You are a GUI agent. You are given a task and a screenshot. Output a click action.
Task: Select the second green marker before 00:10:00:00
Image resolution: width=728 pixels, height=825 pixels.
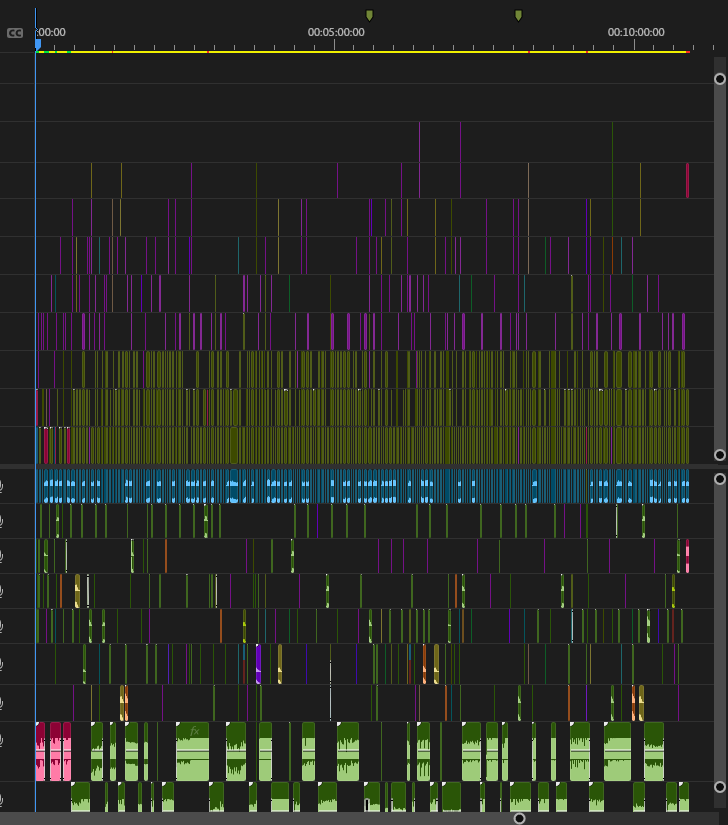(x=518, y=15)
